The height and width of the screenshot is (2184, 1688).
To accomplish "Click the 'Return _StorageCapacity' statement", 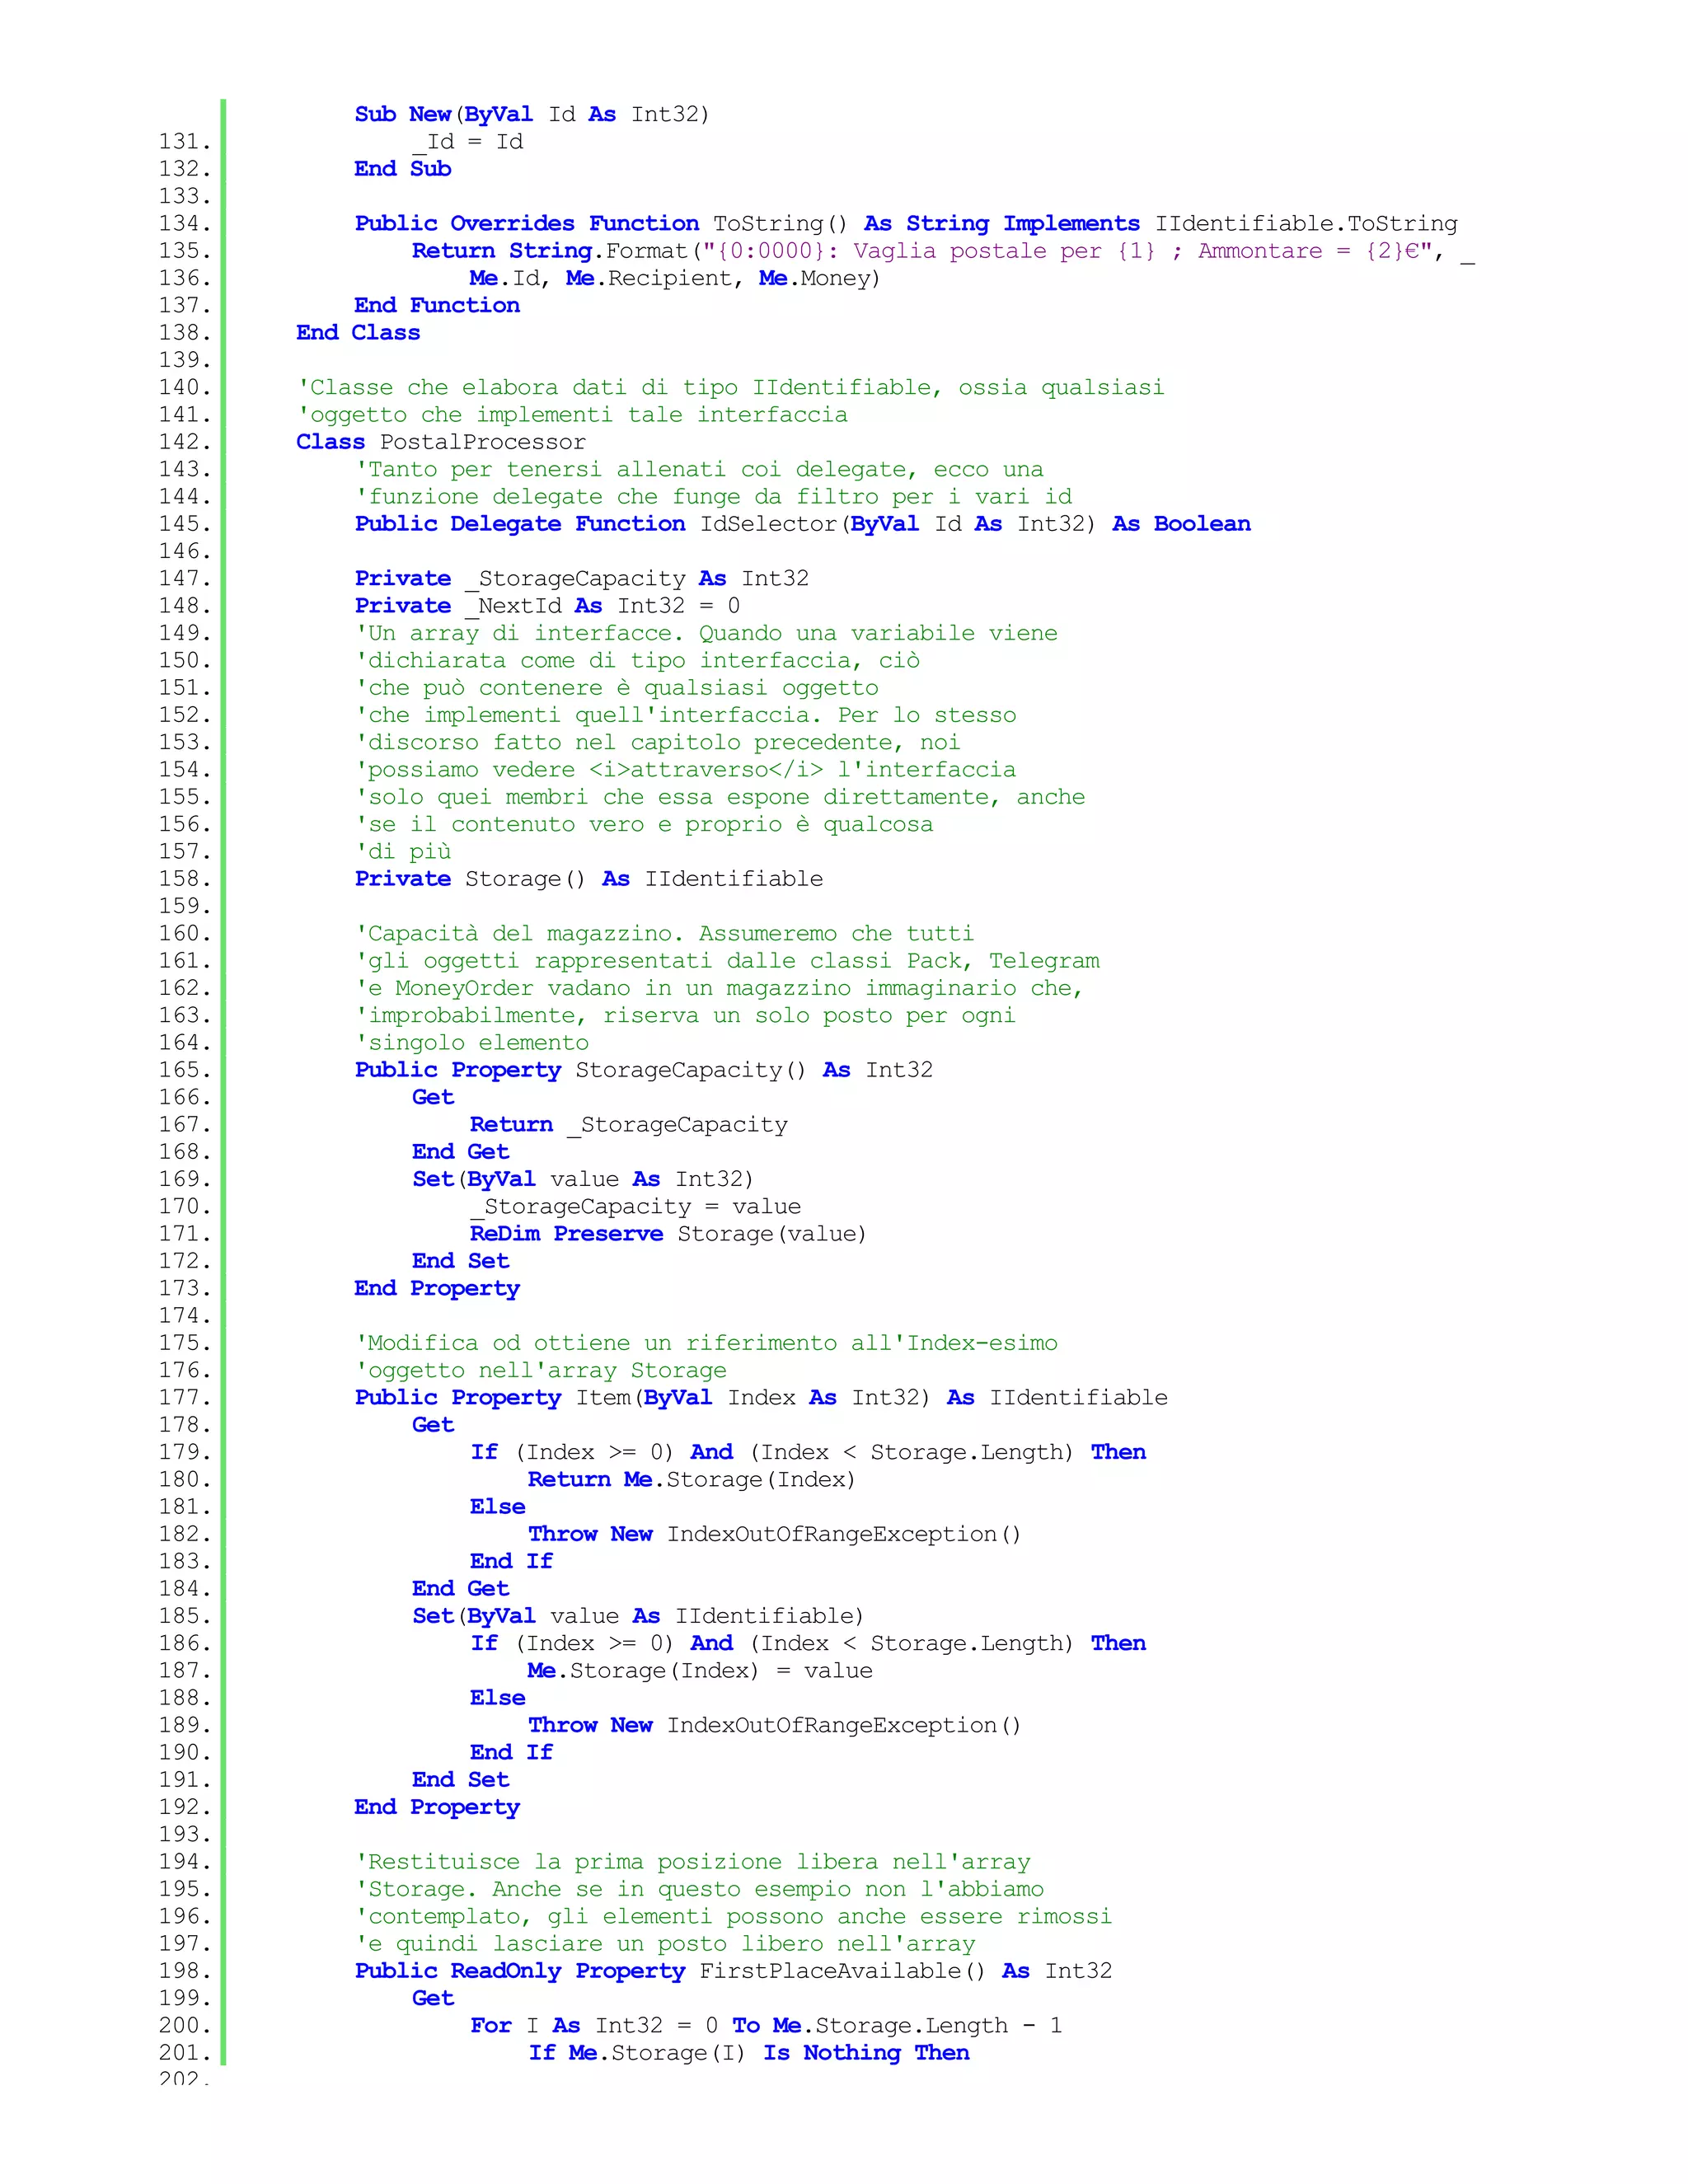I will (629, 1124).
